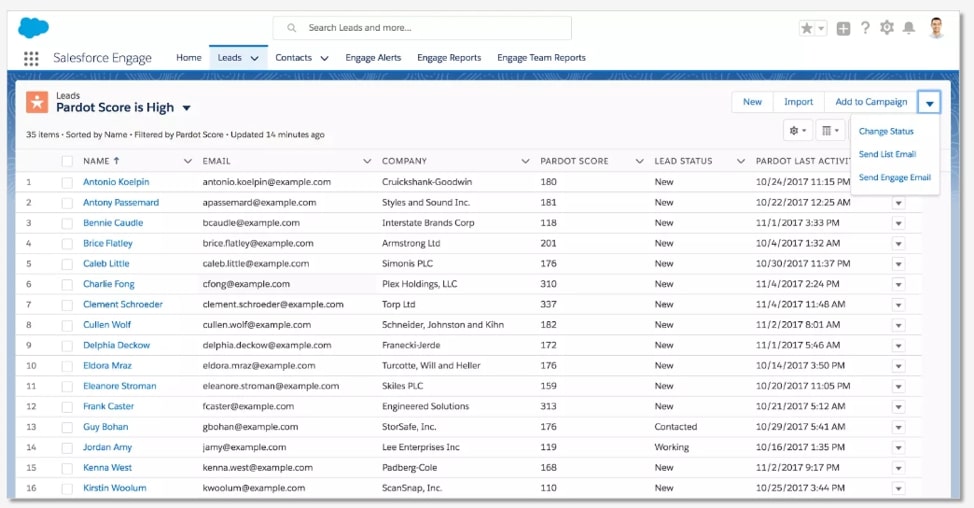Click the Import button

coord(798,102)
